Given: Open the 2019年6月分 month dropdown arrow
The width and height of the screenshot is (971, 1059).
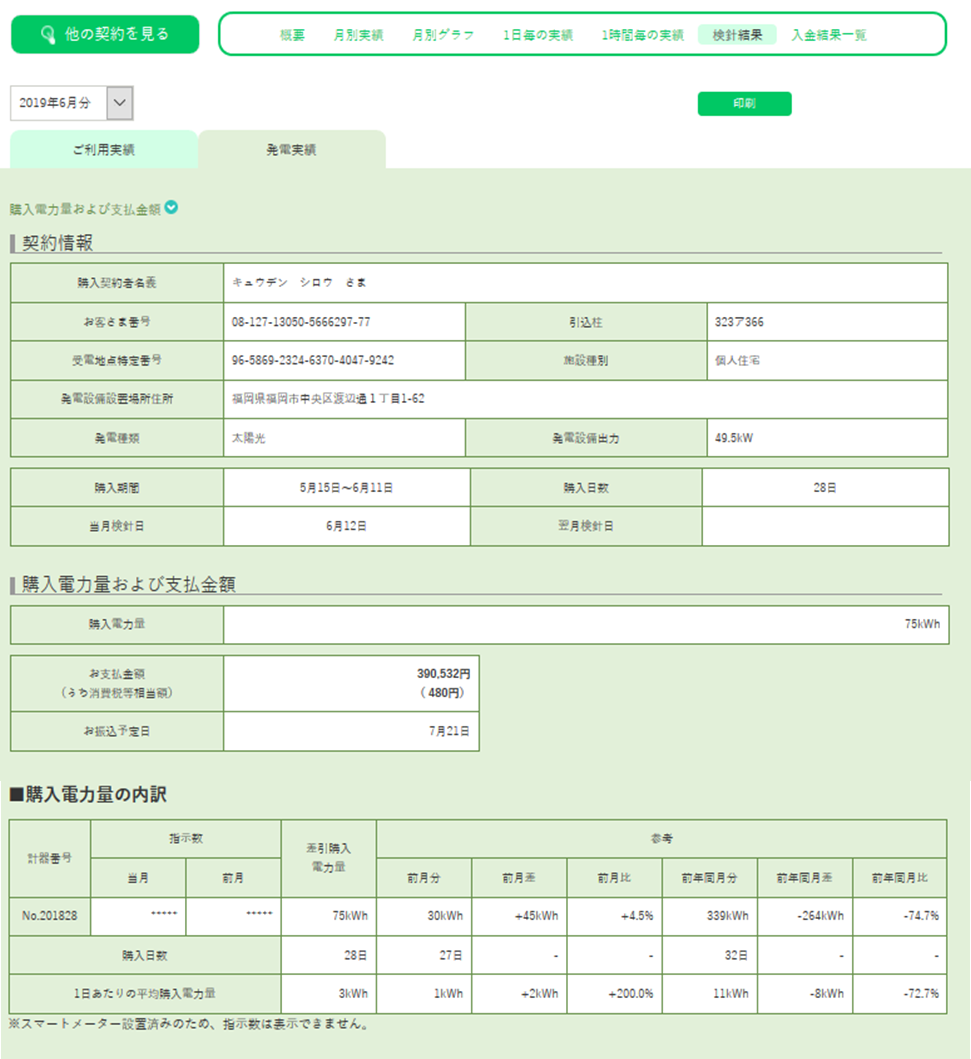Looking at the screenshot, I should point(120,103).
